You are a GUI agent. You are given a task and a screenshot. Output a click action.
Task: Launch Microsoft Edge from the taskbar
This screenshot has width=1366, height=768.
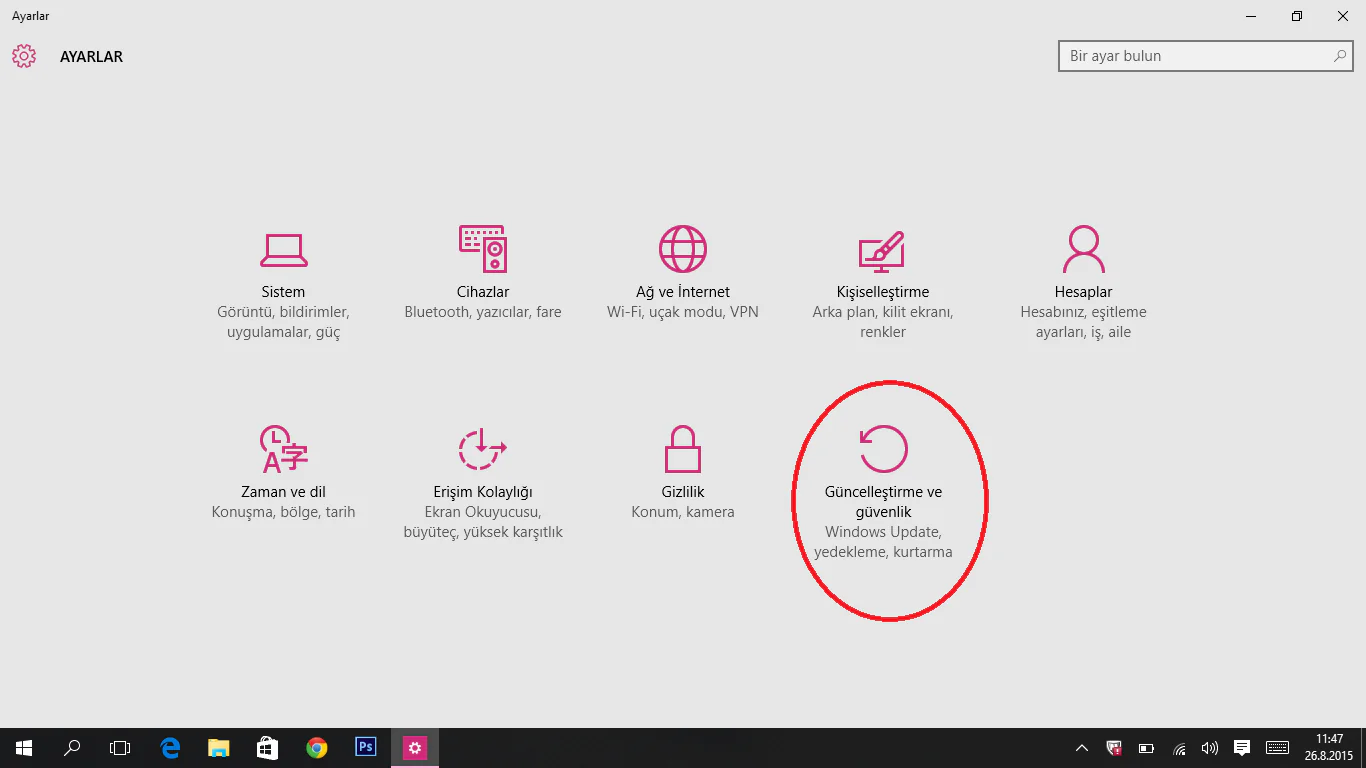[170, 747]
